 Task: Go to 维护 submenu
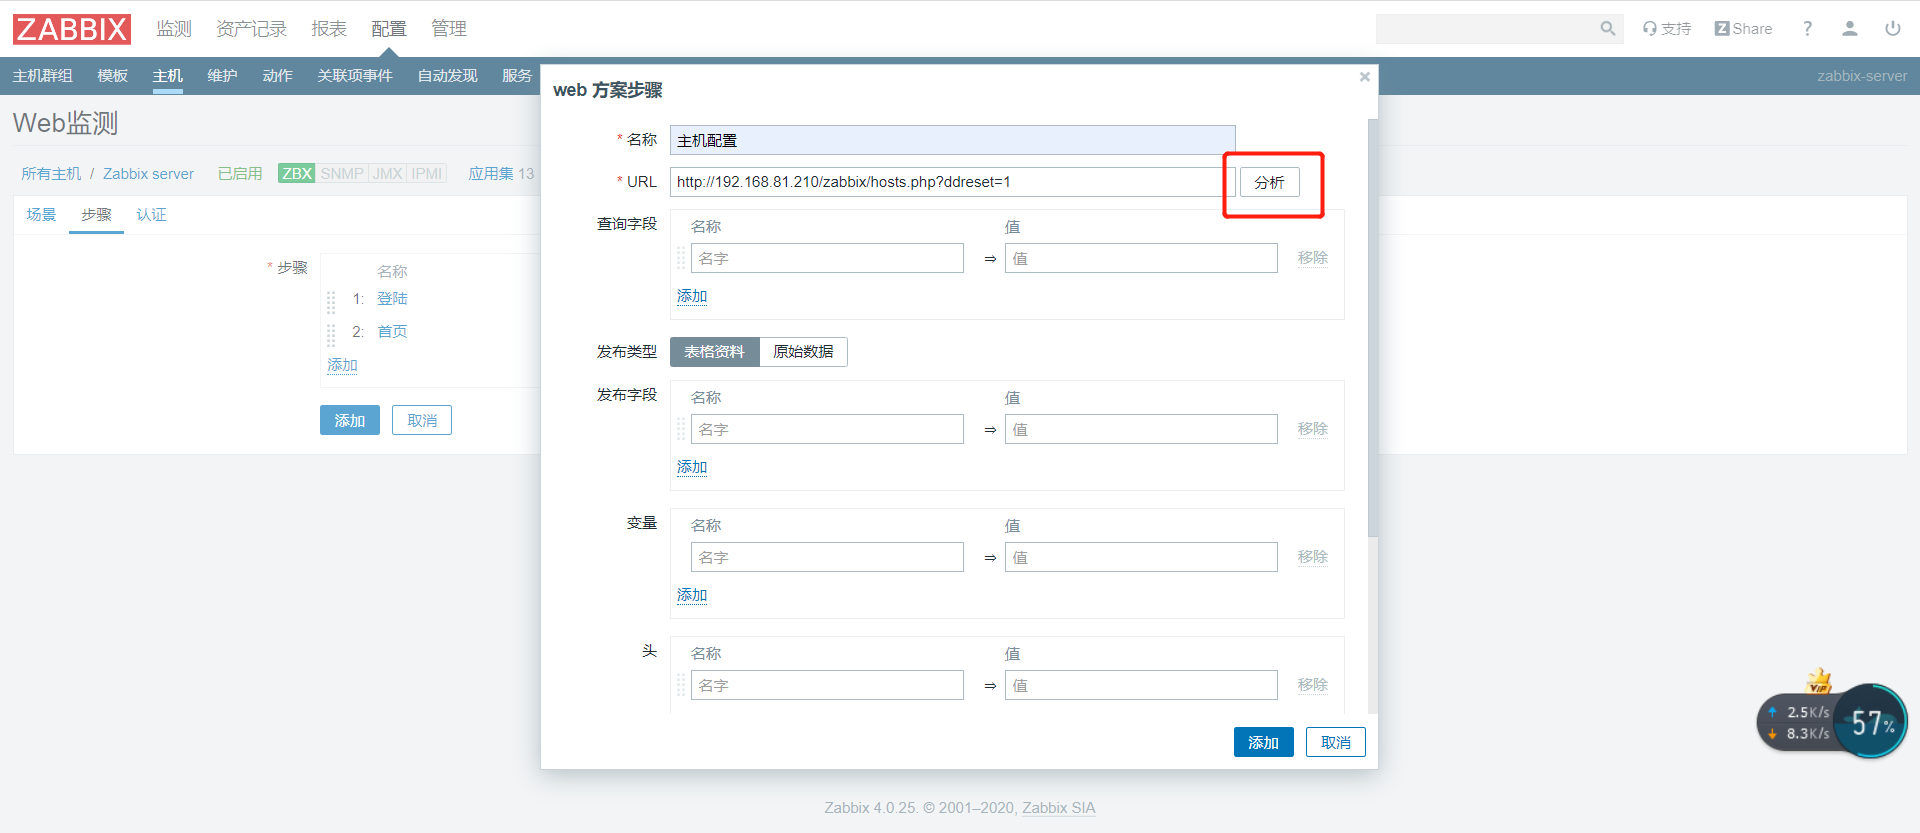222,76
